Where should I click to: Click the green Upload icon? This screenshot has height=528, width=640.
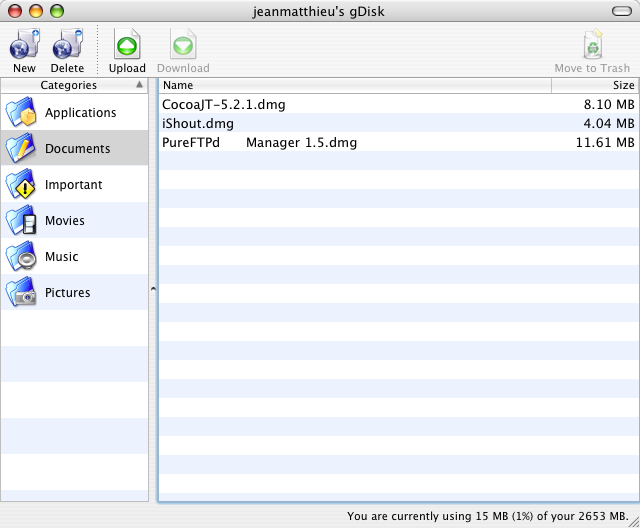click(127, 45)
